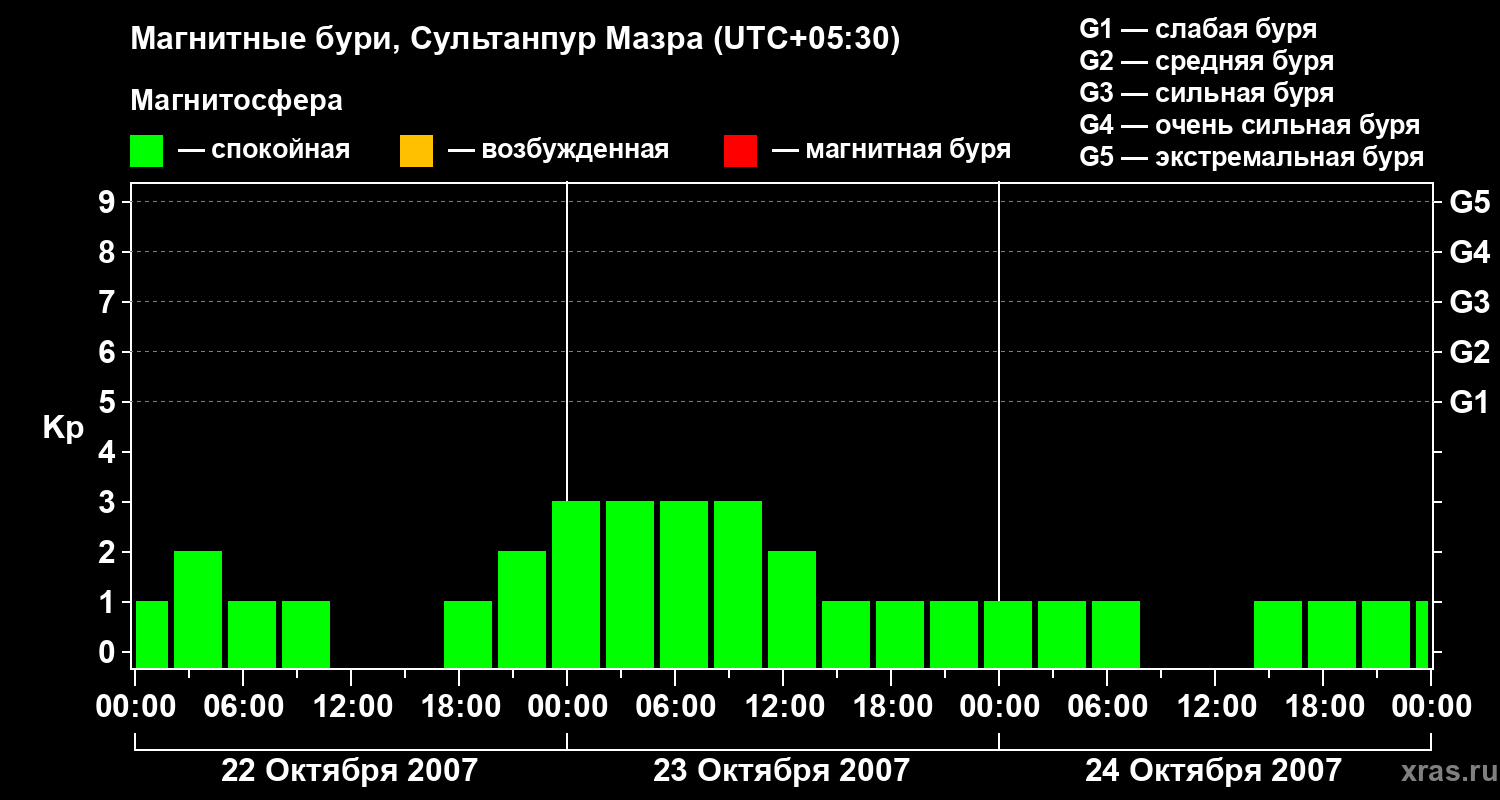The image size is (1500, 800).
Task: Select the 'G5 — экстремальная буря' legend line
Action: pyautogui.click(x=1252, y=157)
